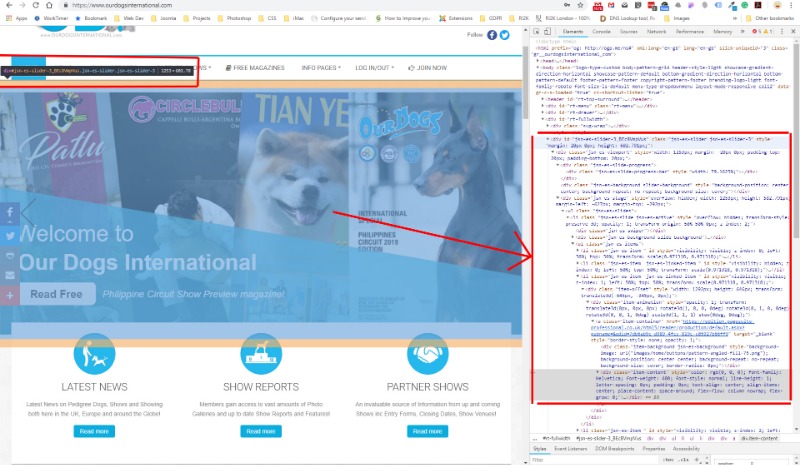Collapse the body element node

coord(537,67)
